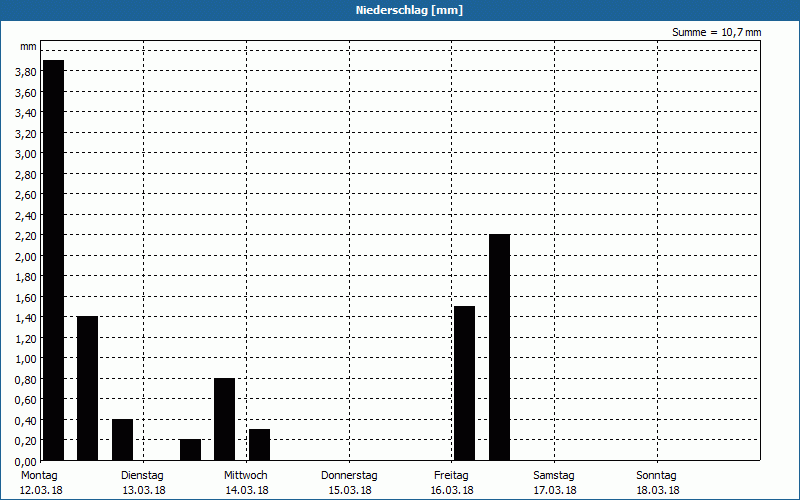Click the Friday bar reaching 2,20 mm
This screenshot has width=800, height=500.
tap(499, 347)
